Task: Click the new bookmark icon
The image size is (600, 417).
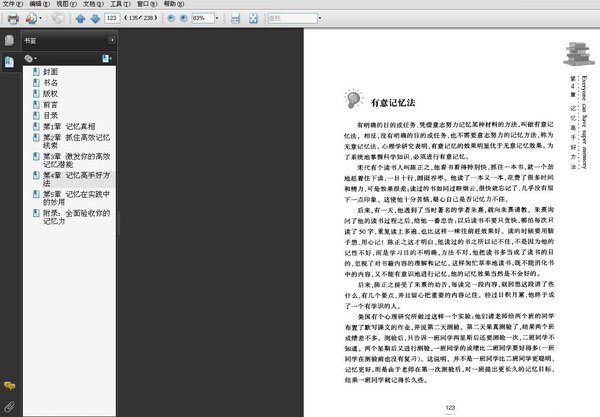Action: 107,58
